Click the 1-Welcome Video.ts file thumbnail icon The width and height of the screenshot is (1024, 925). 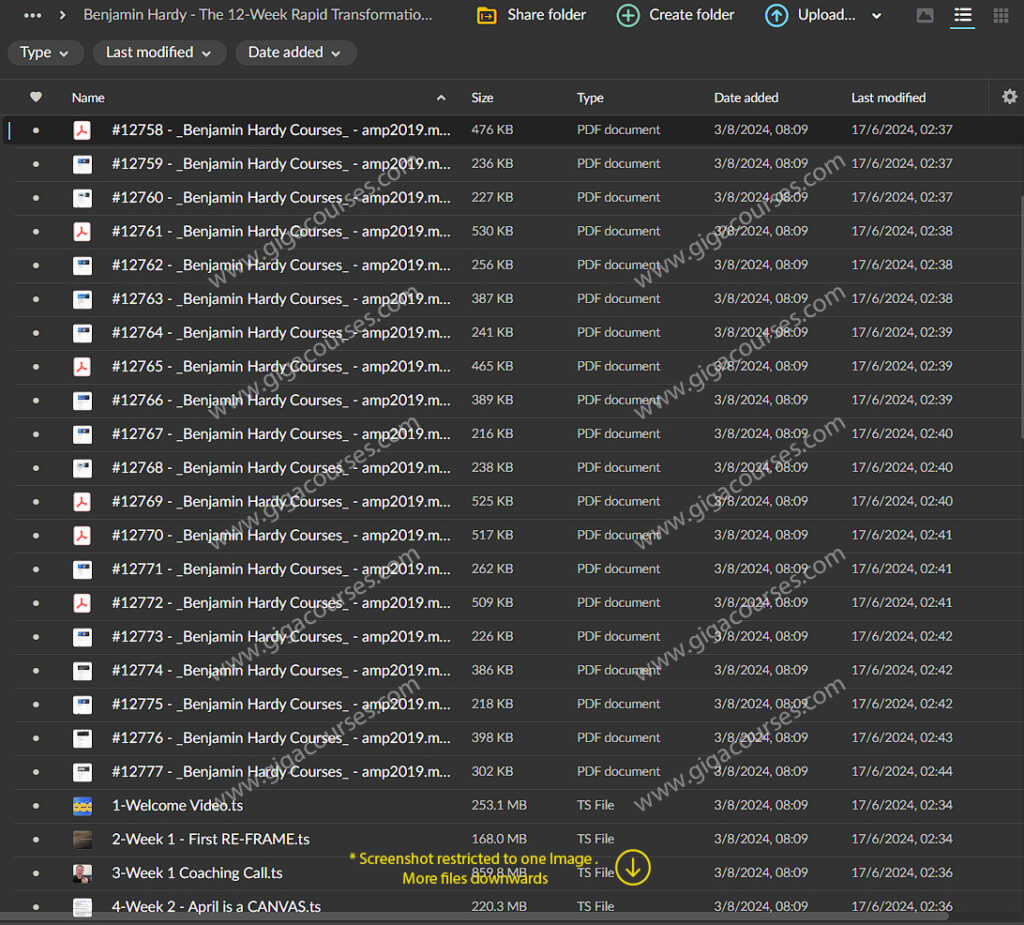click(82, 805)
